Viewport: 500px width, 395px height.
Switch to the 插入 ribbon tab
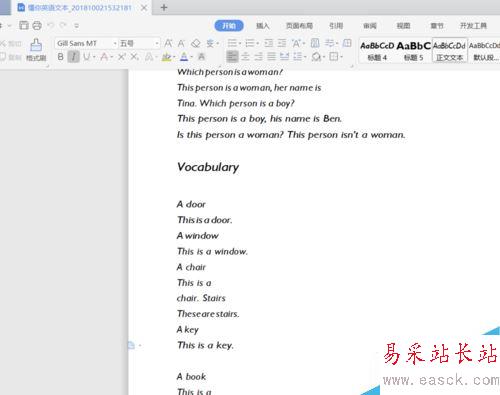click(x=263, y=26)
